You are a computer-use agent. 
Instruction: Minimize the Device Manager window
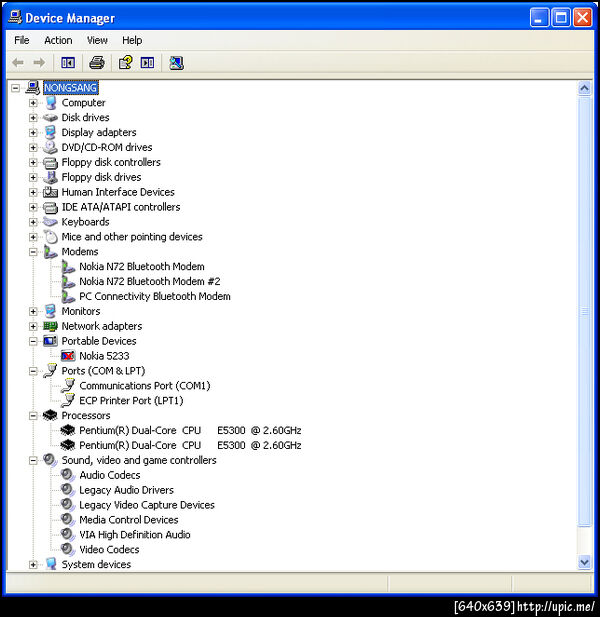click(539, 18)
